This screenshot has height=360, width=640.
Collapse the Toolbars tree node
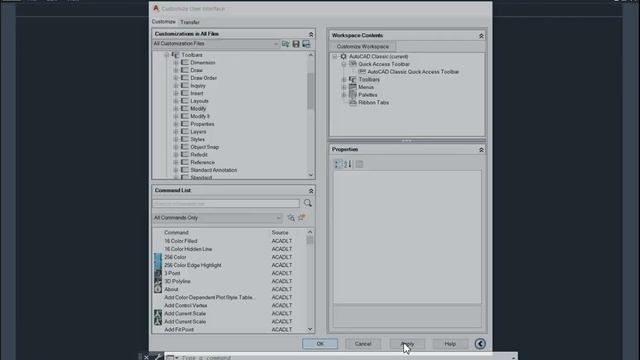tap(167, 55)
